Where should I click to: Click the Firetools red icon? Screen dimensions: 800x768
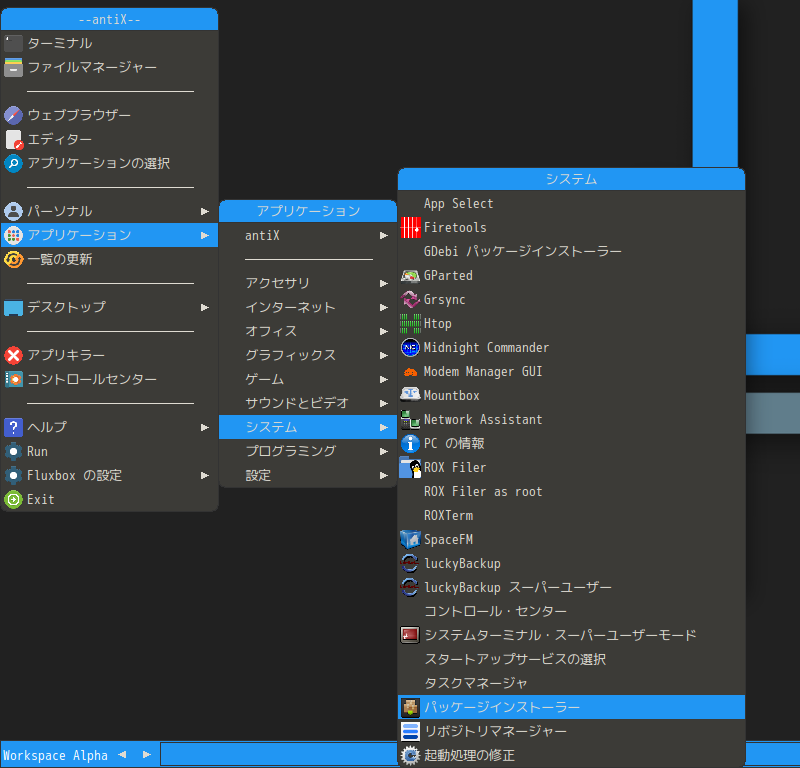point(410,228)
